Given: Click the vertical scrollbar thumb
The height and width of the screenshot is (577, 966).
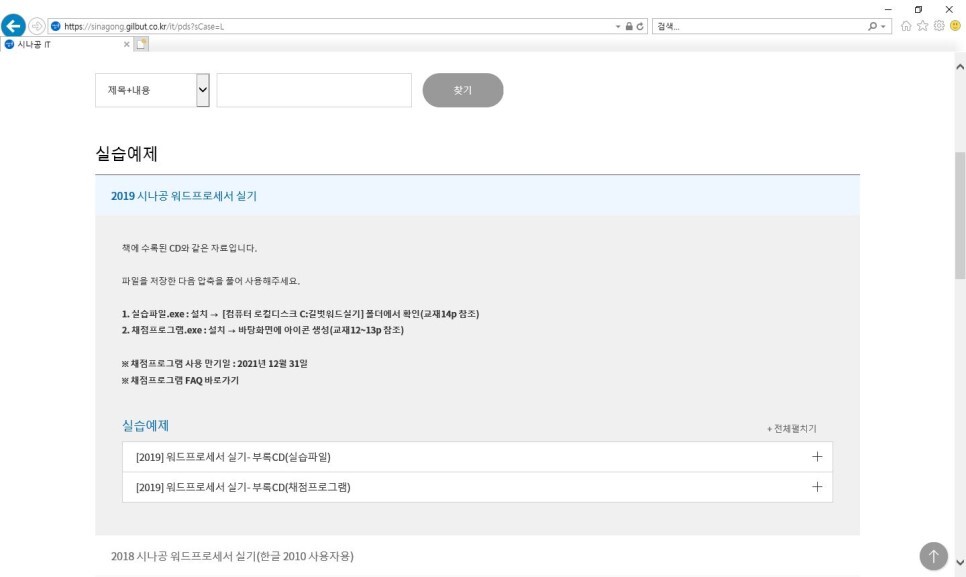Looking at the screenshot, I should point(960,216).
